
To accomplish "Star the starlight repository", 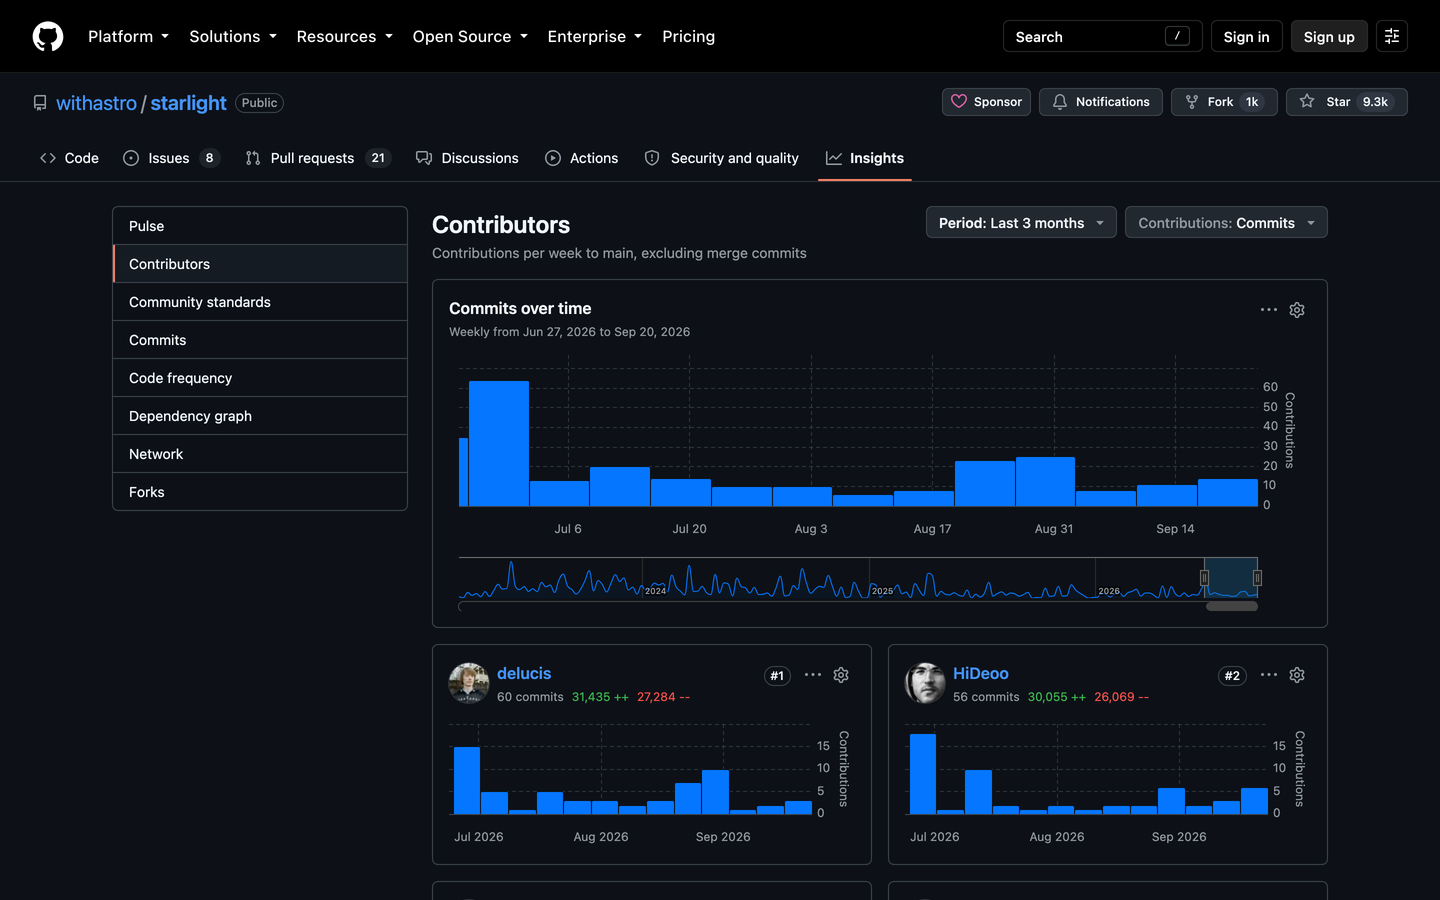I will point(1347,102).
